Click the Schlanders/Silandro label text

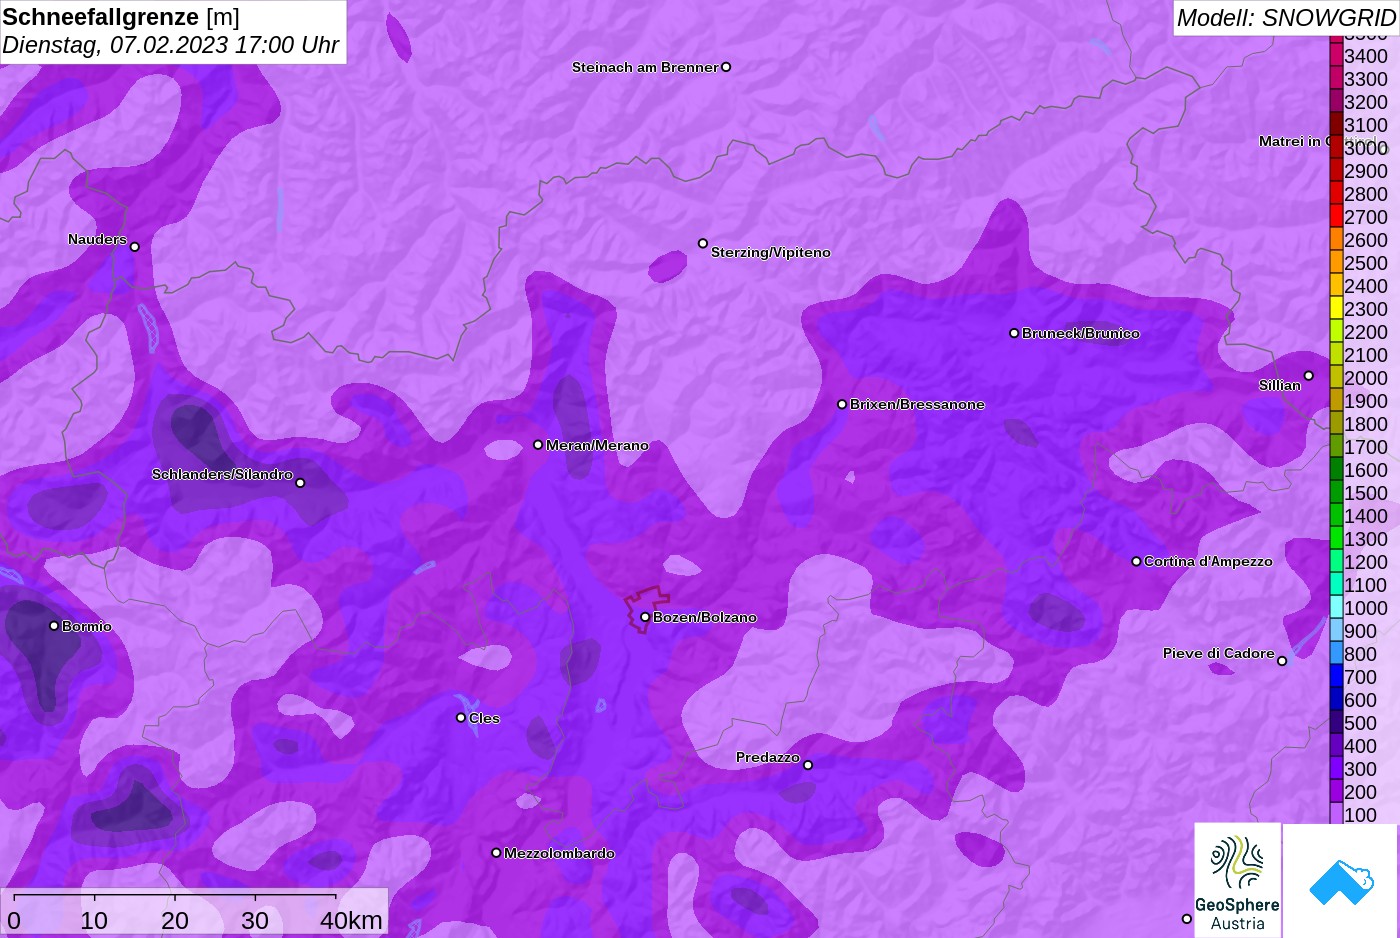(x=222, y=474)
